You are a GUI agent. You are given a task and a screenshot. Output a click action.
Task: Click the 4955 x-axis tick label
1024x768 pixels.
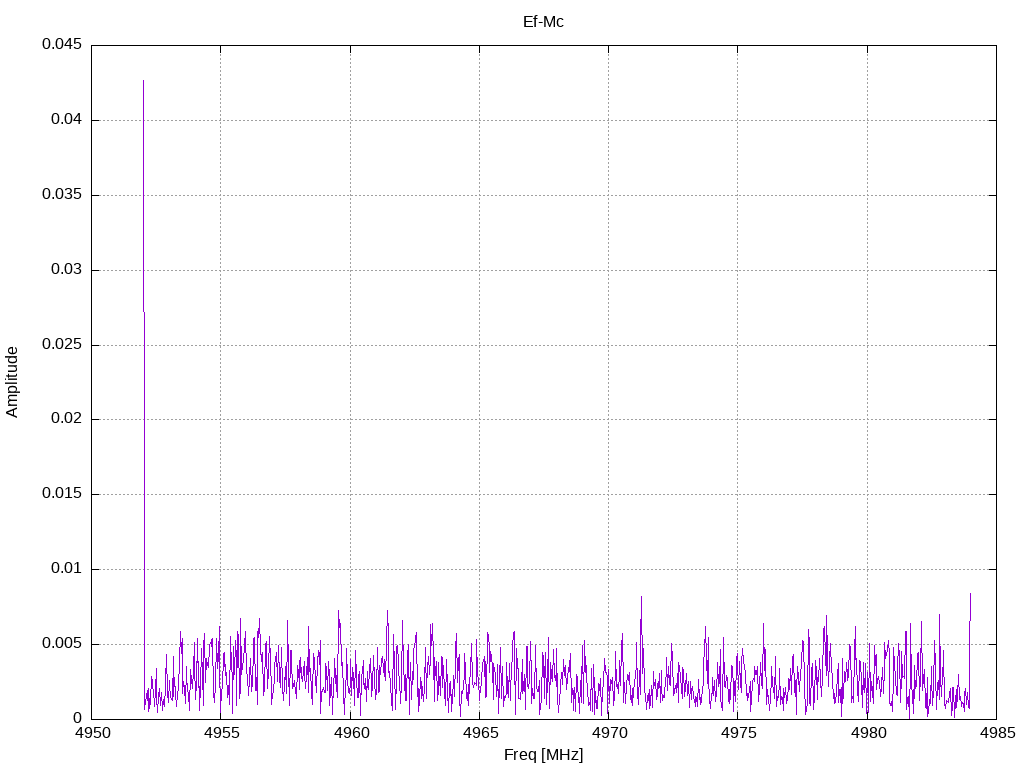[x=221, y=734]
